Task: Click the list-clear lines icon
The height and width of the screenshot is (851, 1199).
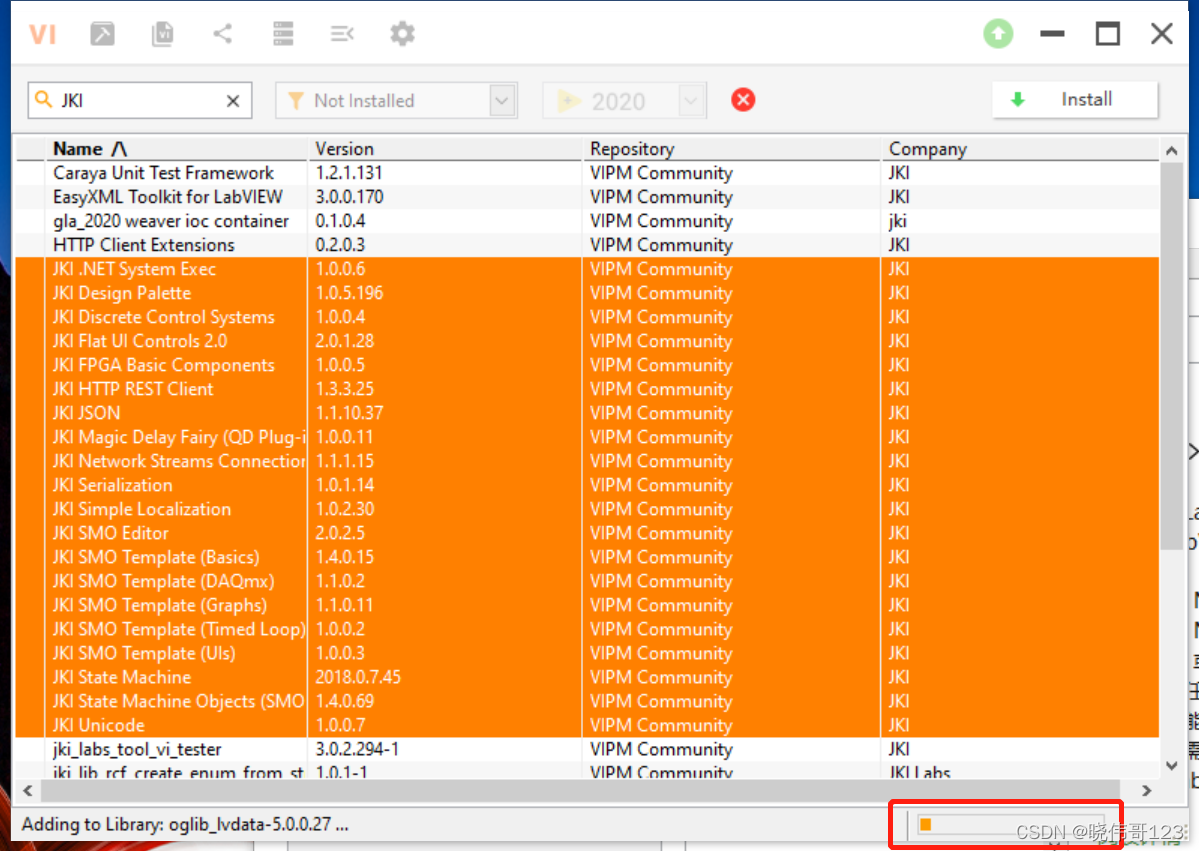Action: pos(342,34)
